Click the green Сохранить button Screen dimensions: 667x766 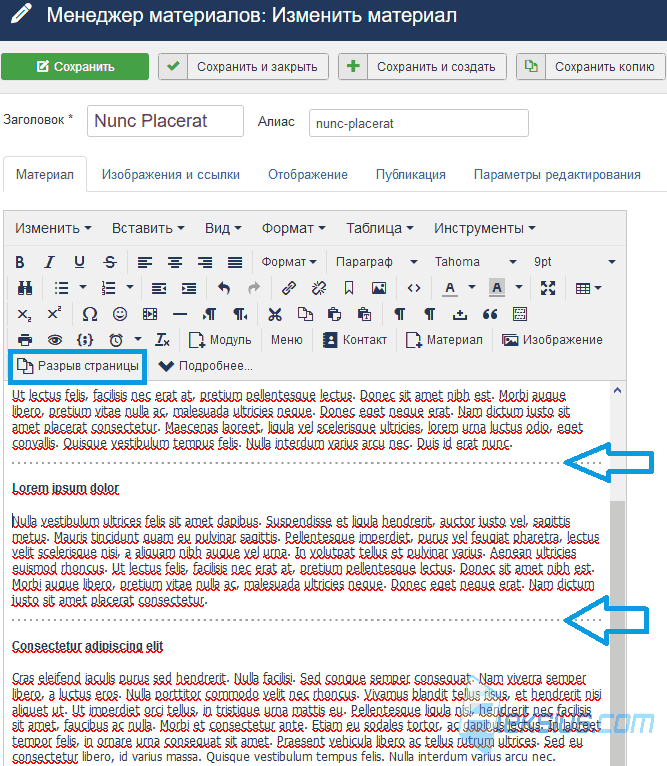tap(75, 66)
